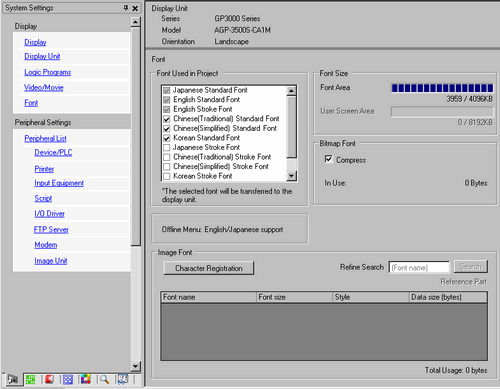
Task: Click the 'Total Usage: 0 bytes' text
Action: click(456, 370)
